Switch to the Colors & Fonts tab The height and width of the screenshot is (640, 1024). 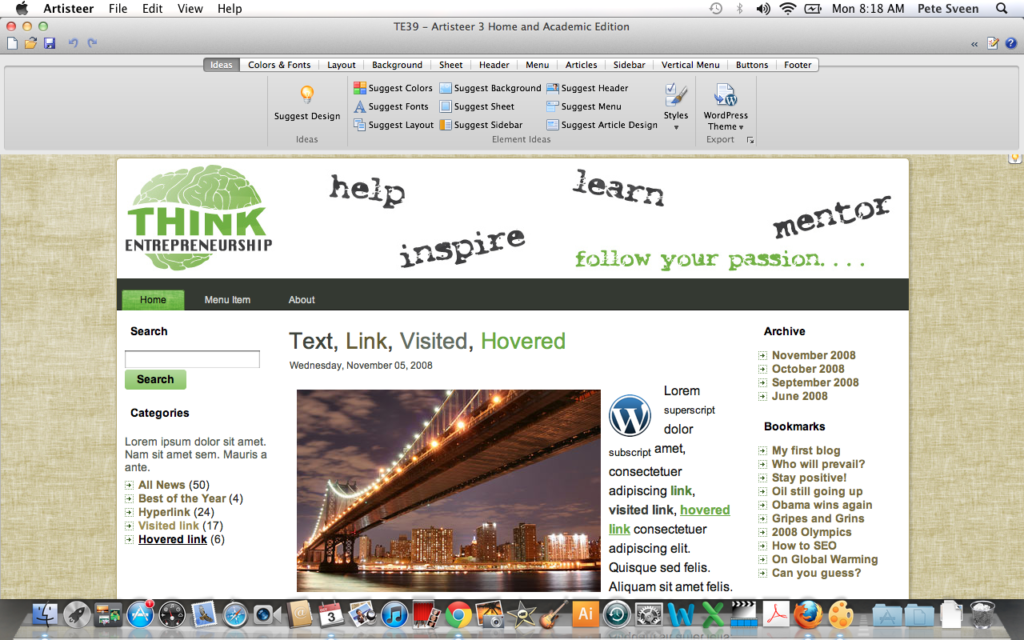coord(279,65)
